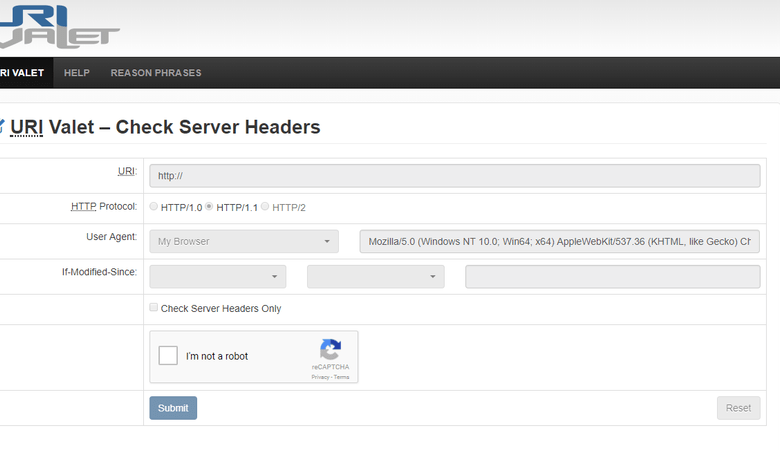Select the HTTP/1.1 protocol radio button
This screenshot has width=780, height=450.
(209, 206)
